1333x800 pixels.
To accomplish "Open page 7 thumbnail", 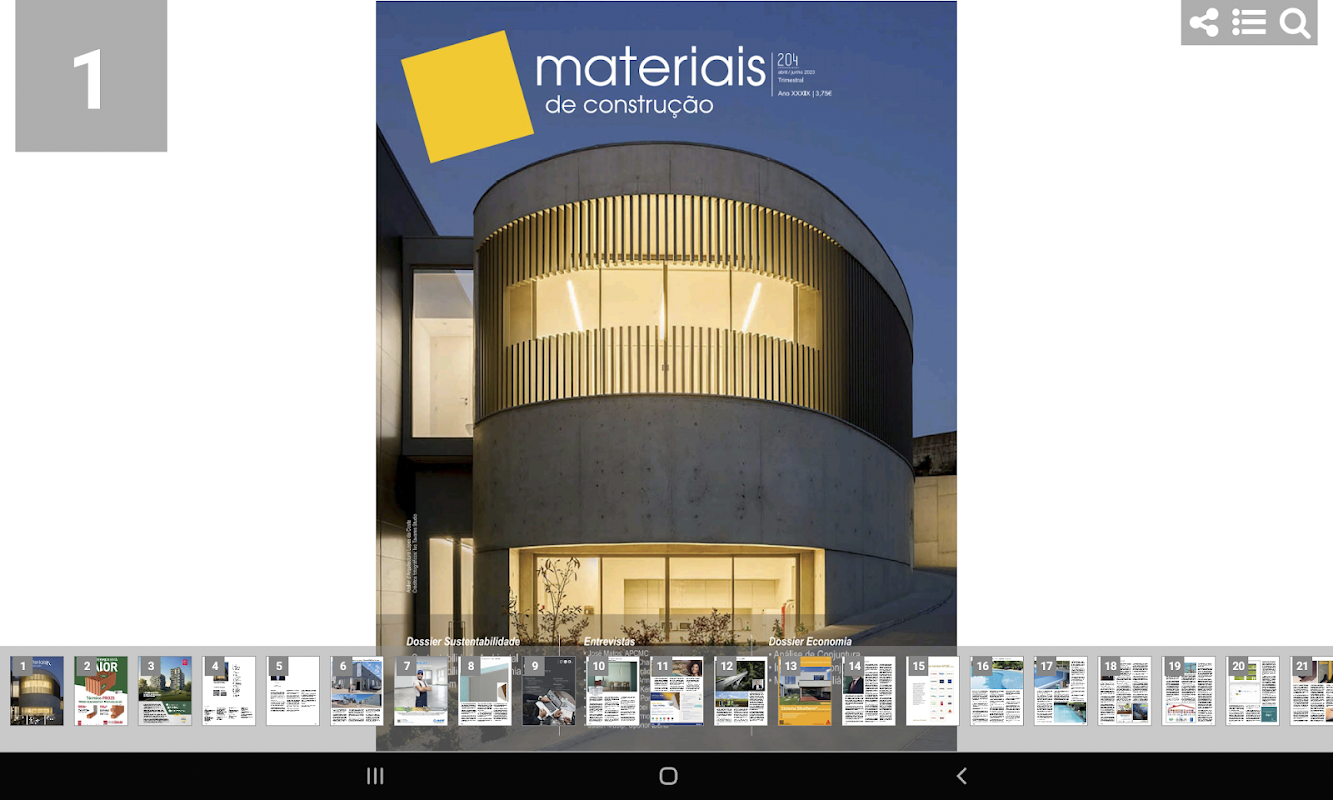I will [421, 691].
